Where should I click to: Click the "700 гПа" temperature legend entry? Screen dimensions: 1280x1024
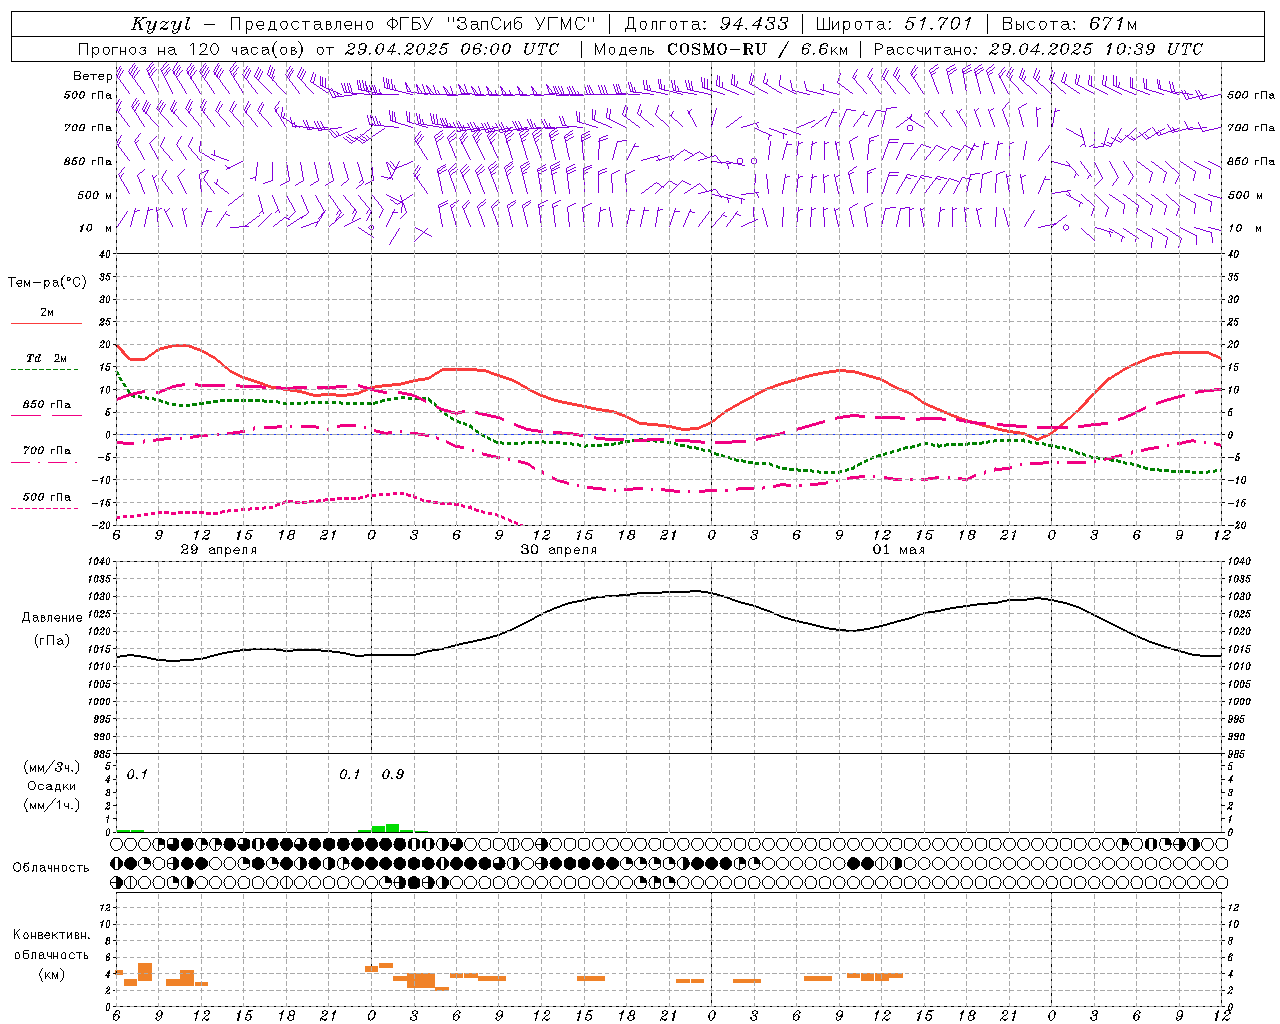tap(47, 451)
